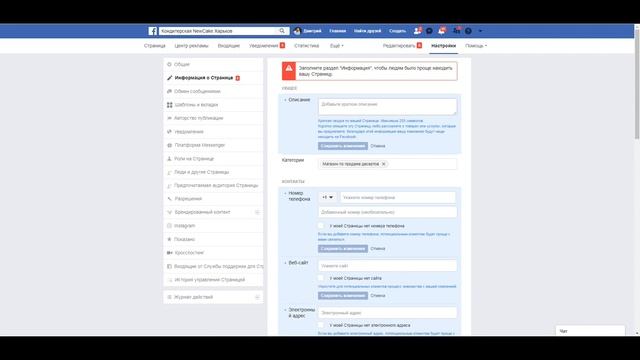
Task: Open friend requests icon in top bar
Action: 417,31
